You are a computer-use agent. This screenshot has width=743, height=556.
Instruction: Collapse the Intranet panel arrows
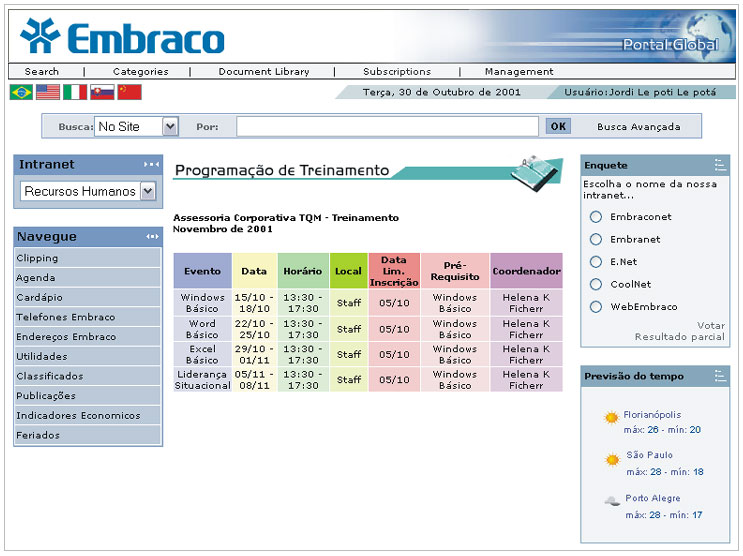point(151,164)
